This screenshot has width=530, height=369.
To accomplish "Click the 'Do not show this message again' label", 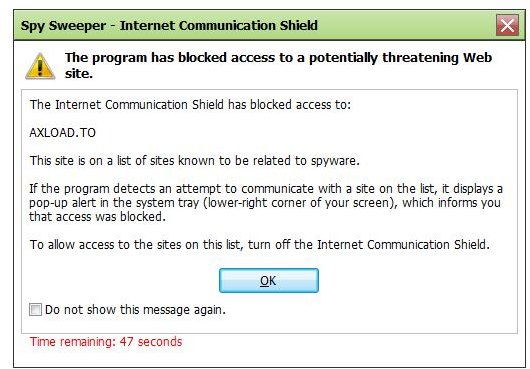I will point(135,310).
